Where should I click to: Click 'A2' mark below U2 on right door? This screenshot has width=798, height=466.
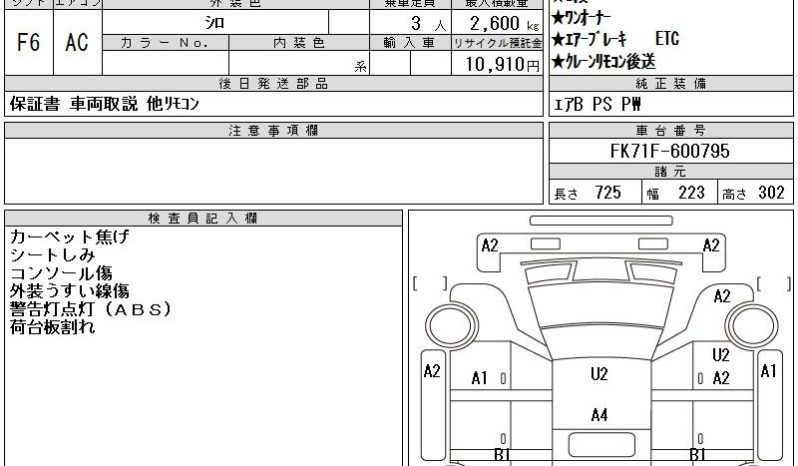(721, 378)
